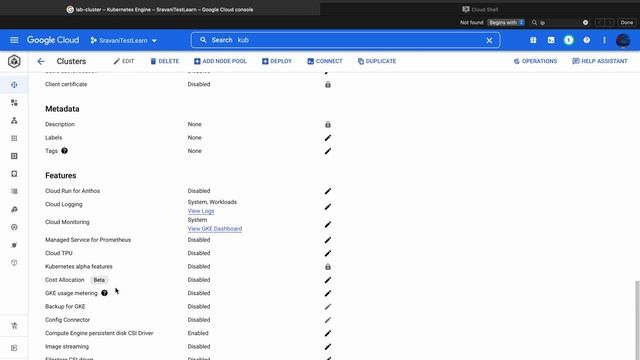Click the Beta badge next to Cost Allocation
The height and width of the screenshot is (360, 640).
click(x=99, y=280)
